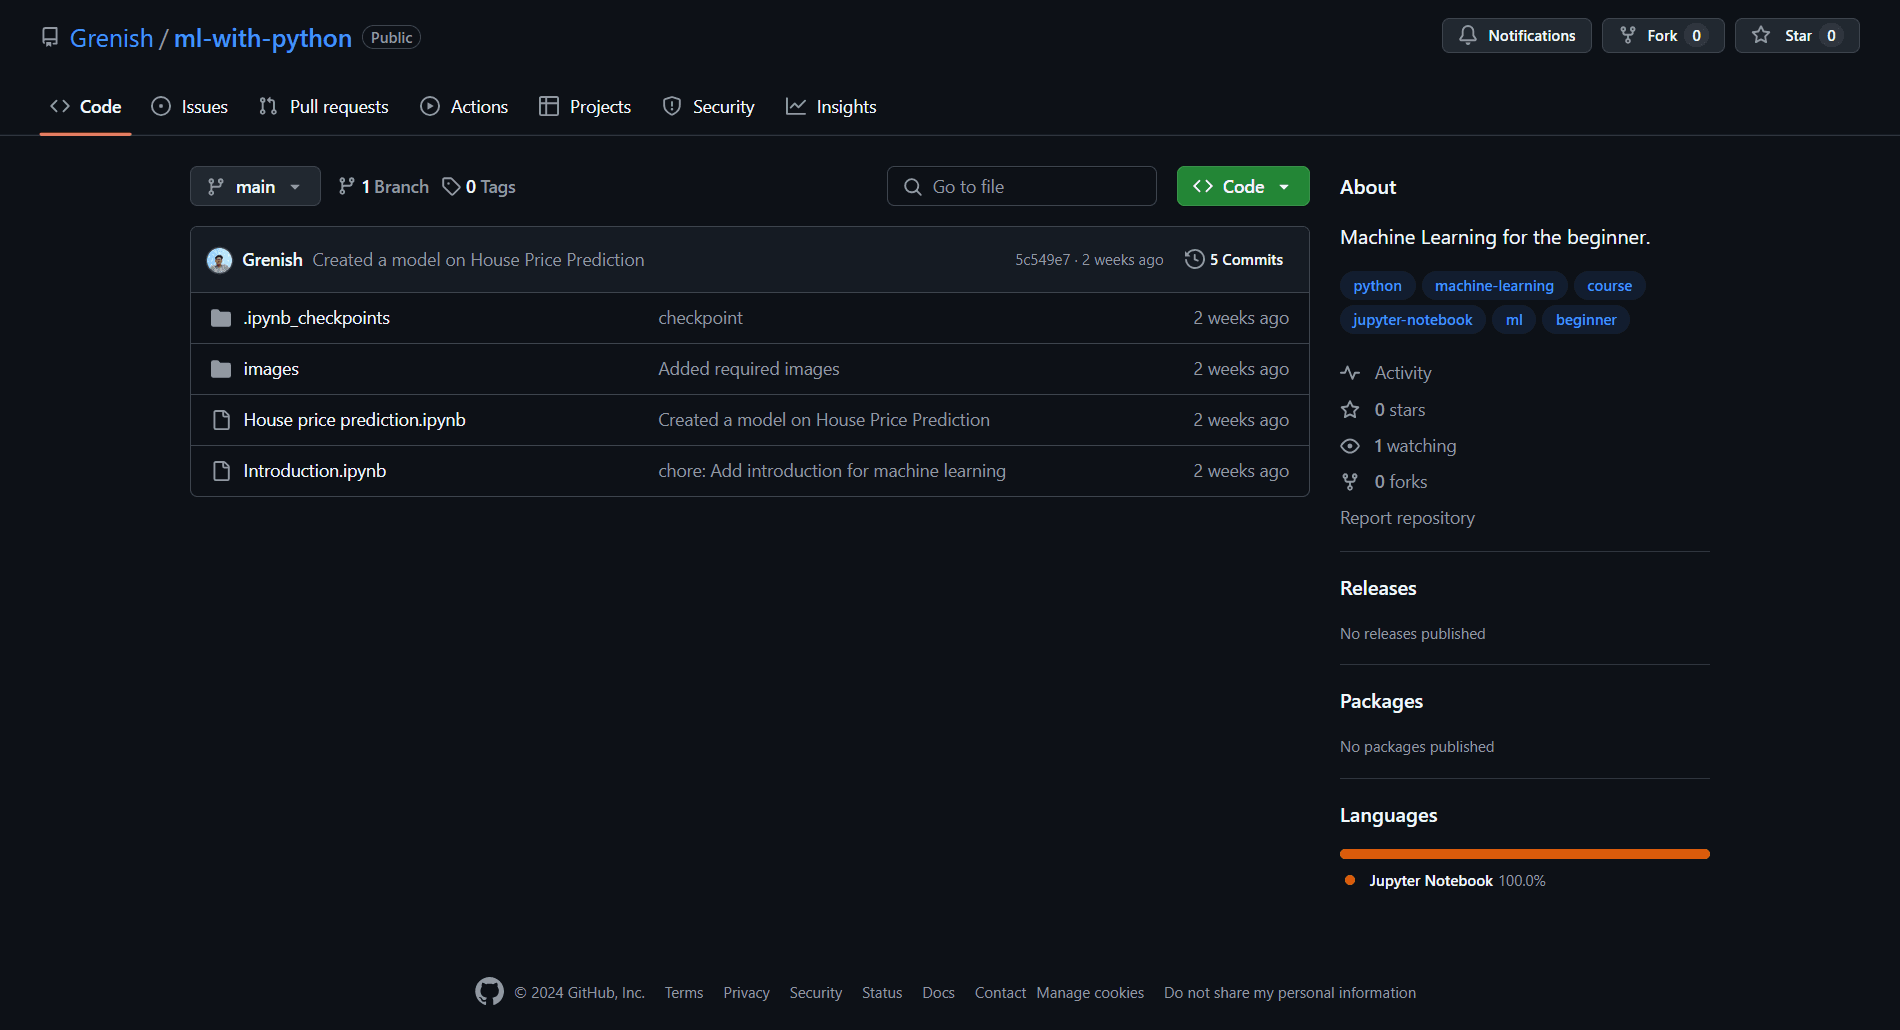
Task: Select the python topic tag
Action: click(1377, 286)
